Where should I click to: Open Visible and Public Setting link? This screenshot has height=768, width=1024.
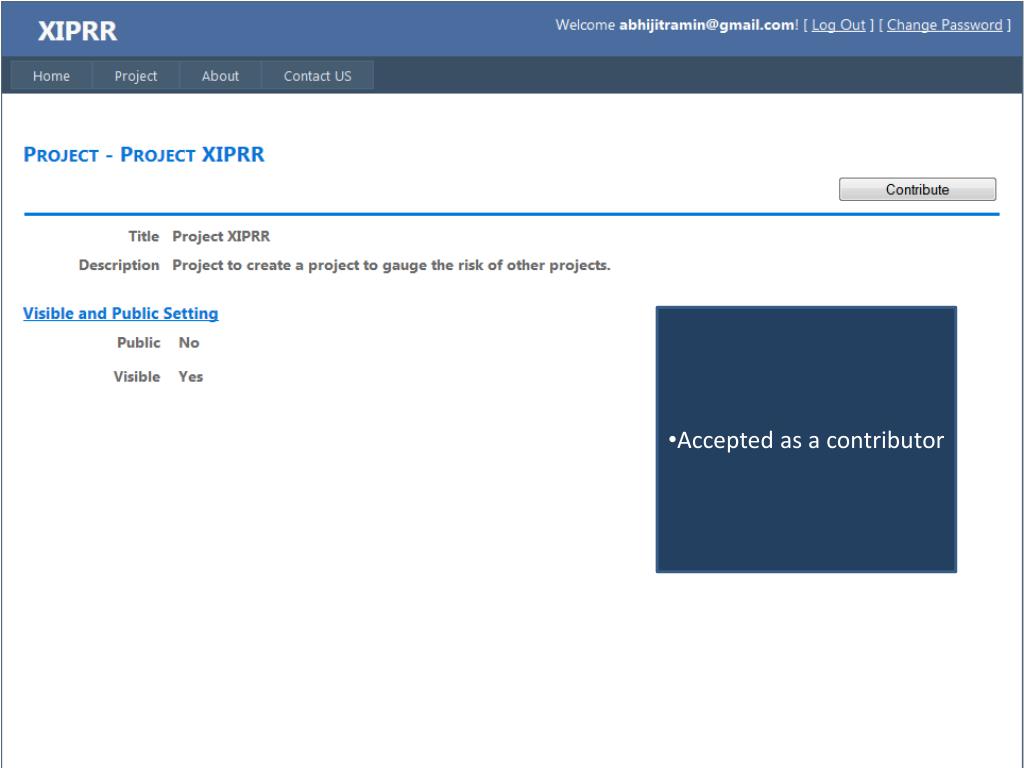(121, 313)
